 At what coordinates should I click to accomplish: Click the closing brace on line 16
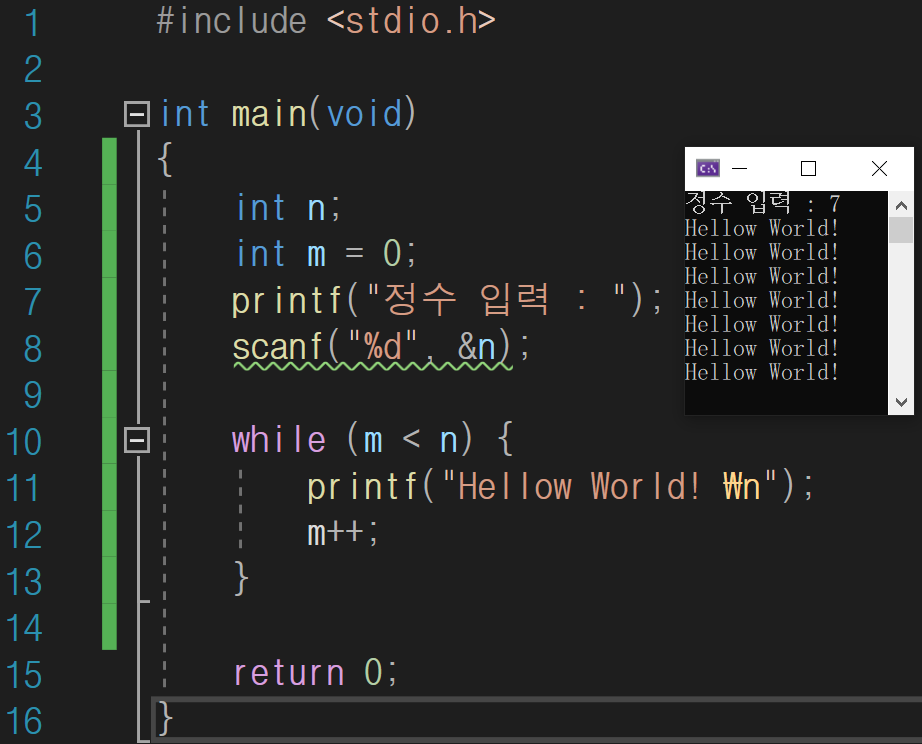tap(165, 718)
